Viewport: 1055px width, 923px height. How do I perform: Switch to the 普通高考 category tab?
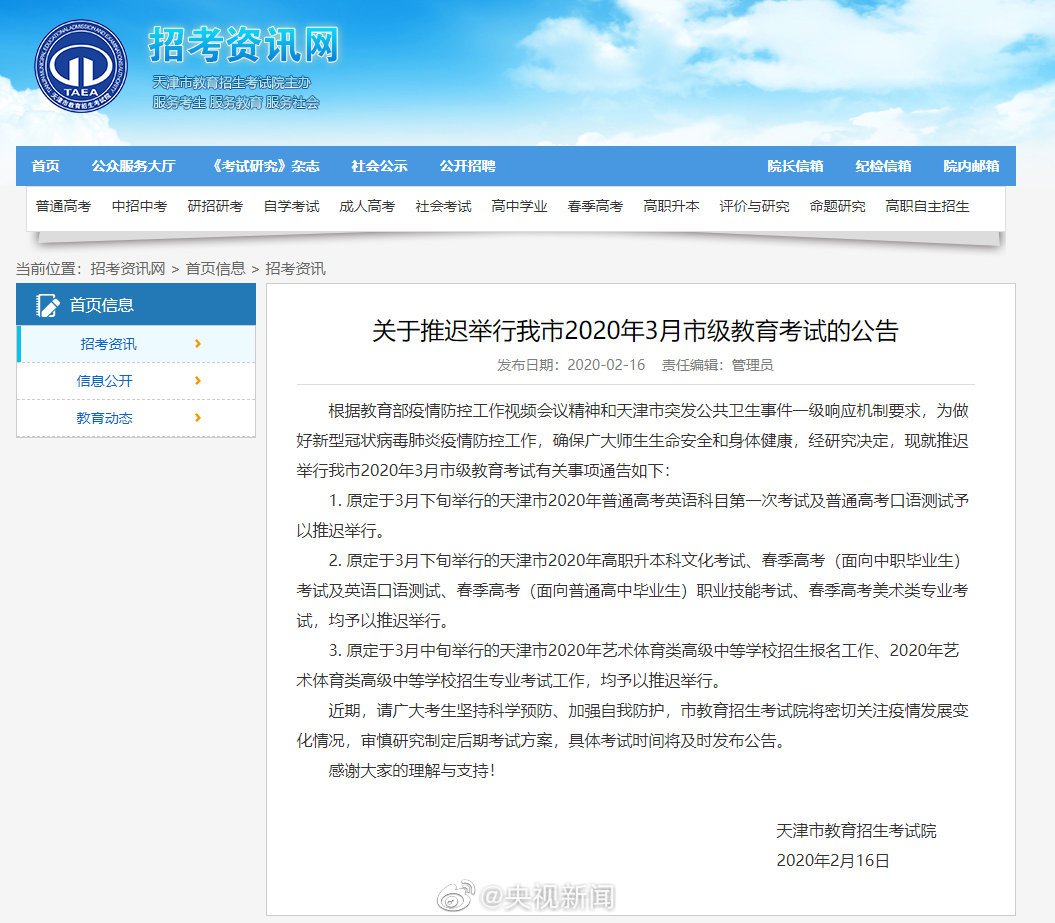click(63, 206)
